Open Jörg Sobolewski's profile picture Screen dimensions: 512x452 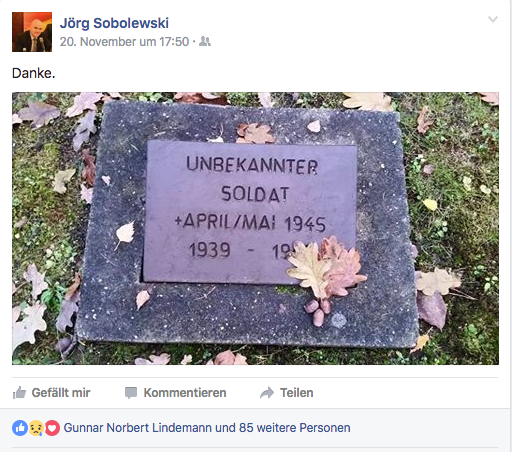(32, 32)
